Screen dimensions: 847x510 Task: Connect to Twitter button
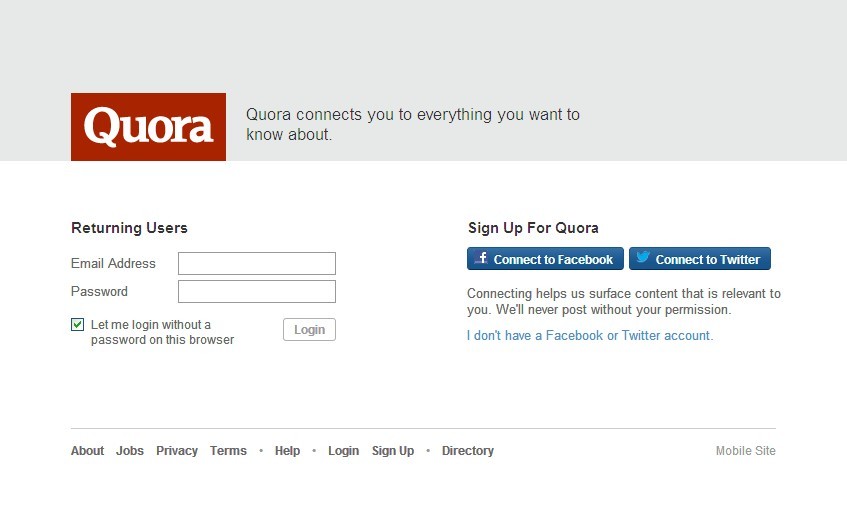[x=700, y=259]
